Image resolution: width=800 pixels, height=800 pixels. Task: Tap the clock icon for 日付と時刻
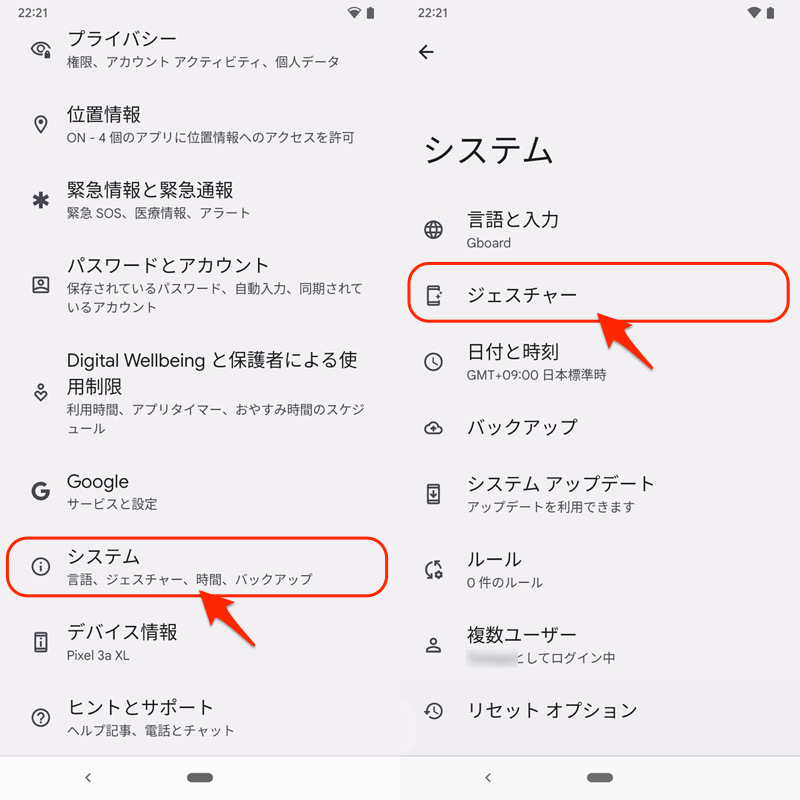(433, 362)
